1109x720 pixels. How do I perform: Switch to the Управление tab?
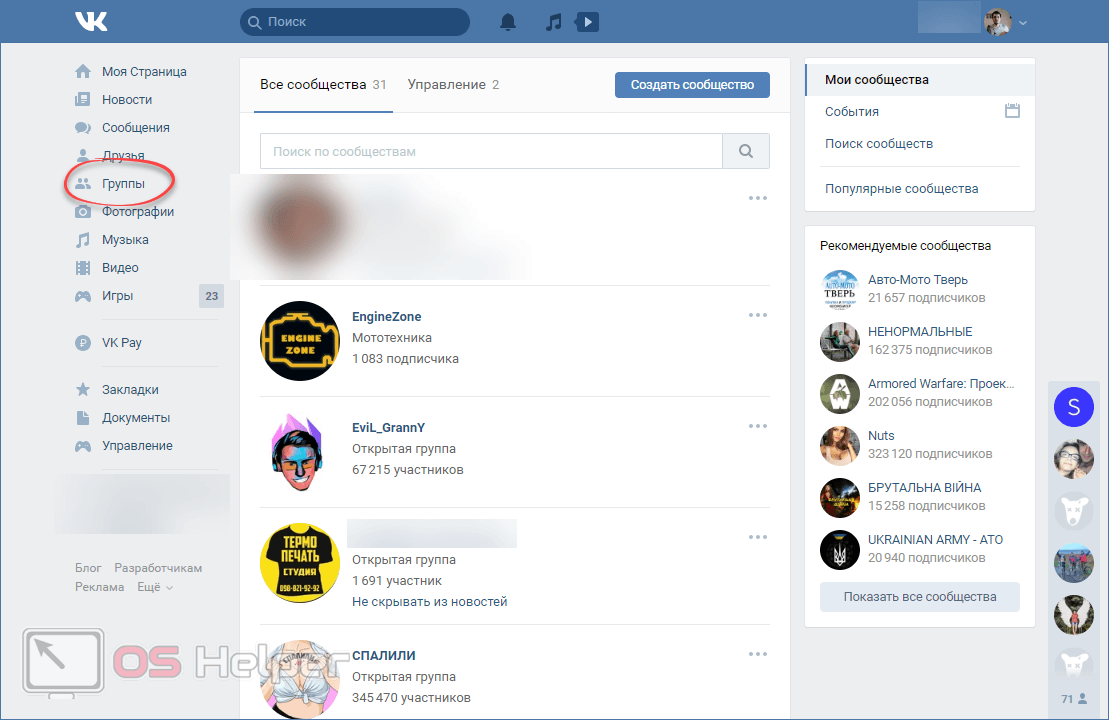point(453,85)
